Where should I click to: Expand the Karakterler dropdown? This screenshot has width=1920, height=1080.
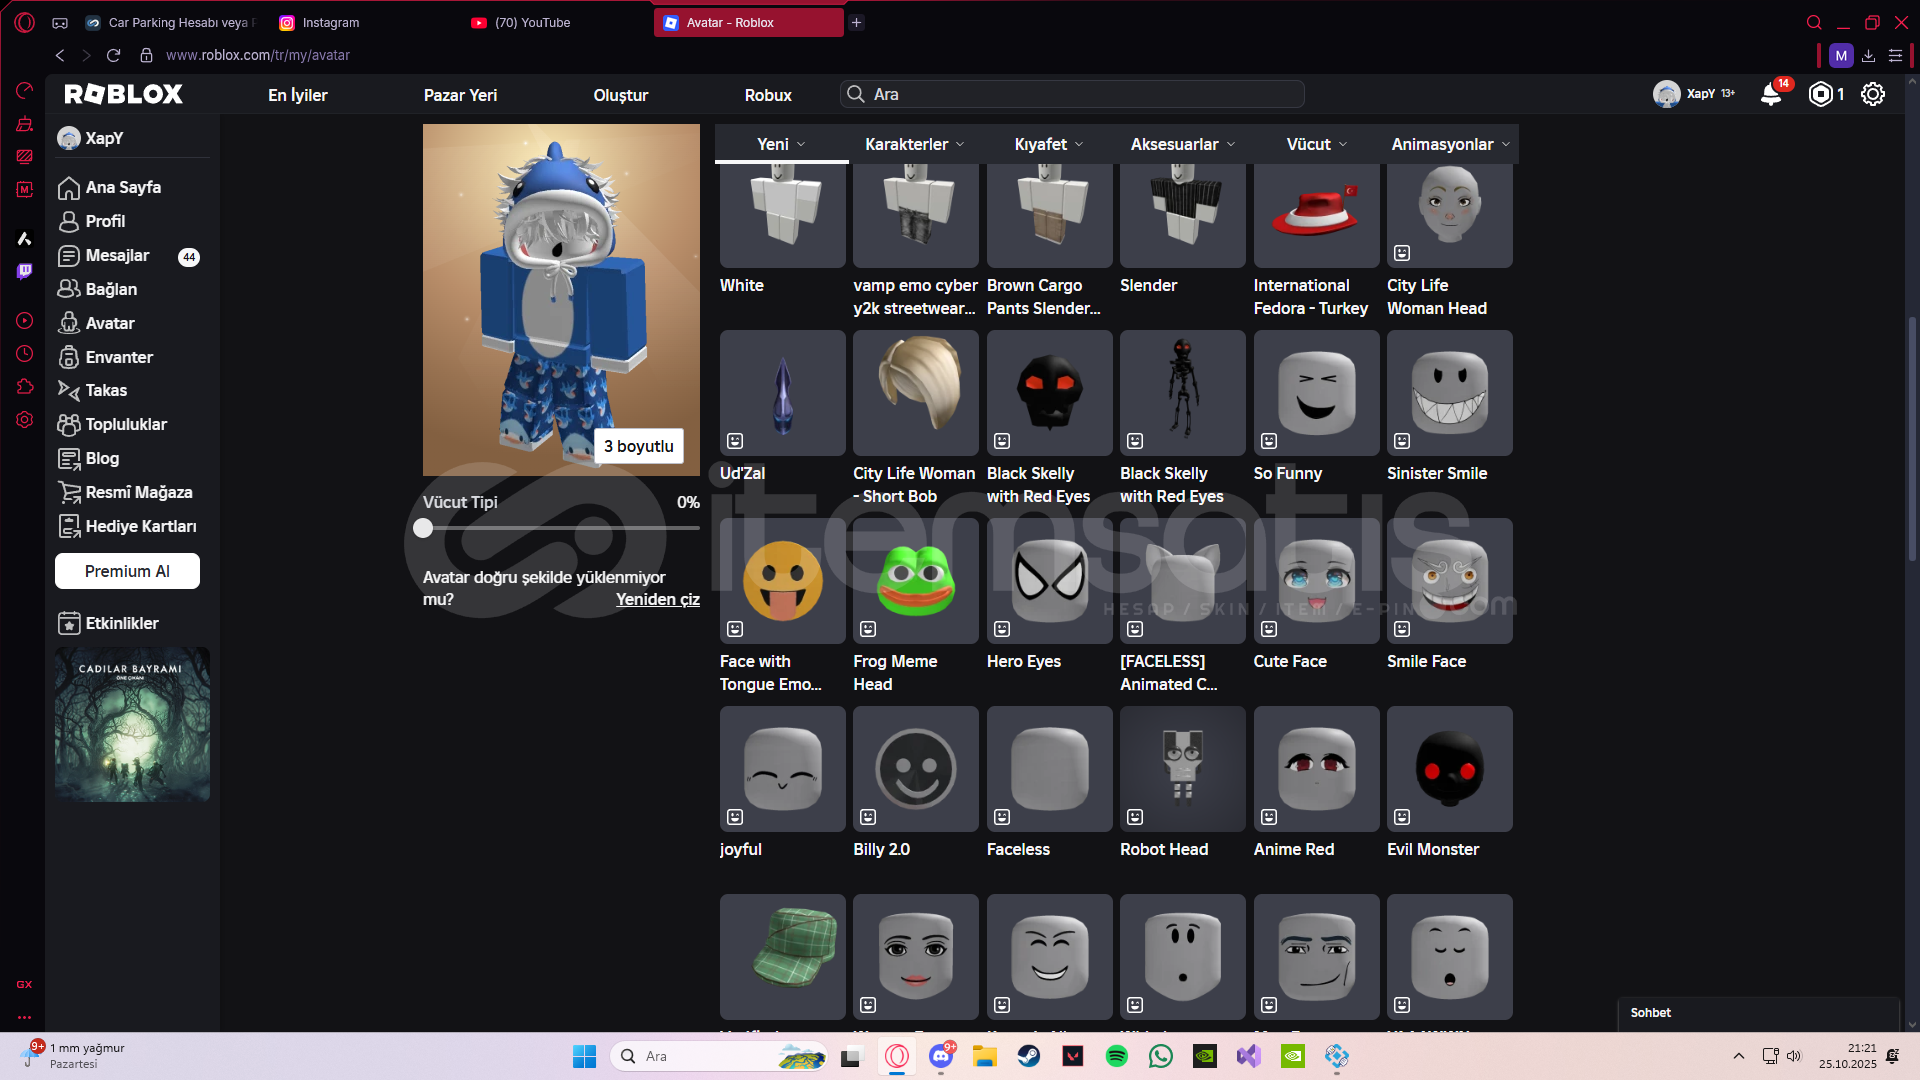point(914,144)
